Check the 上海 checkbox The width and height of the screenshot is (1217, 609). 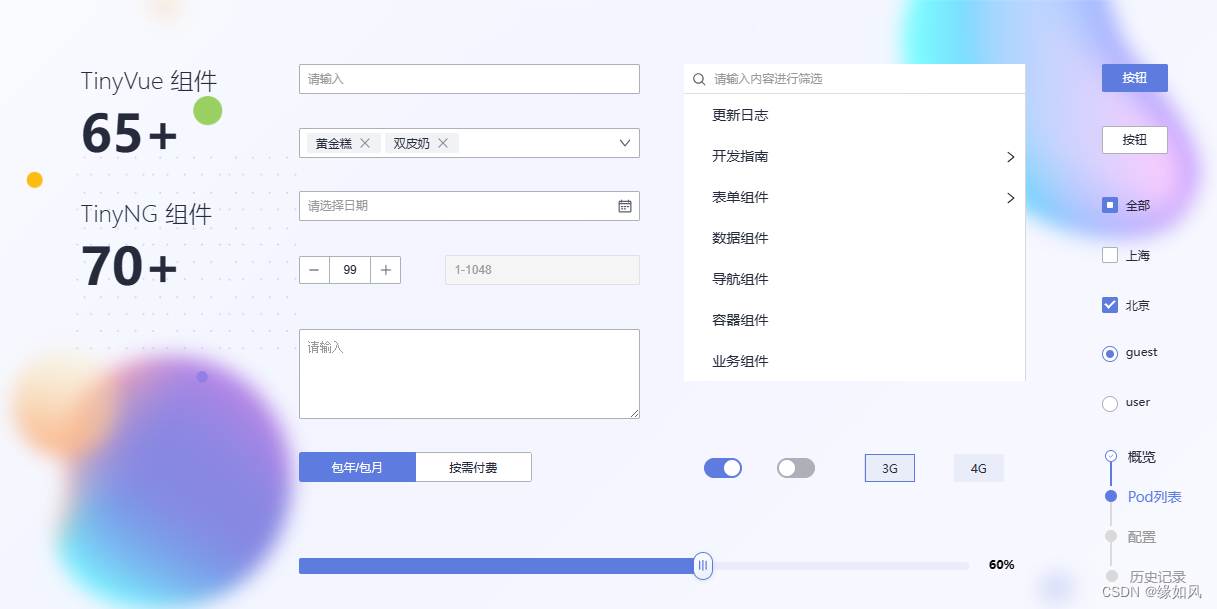coord(1110,255)
